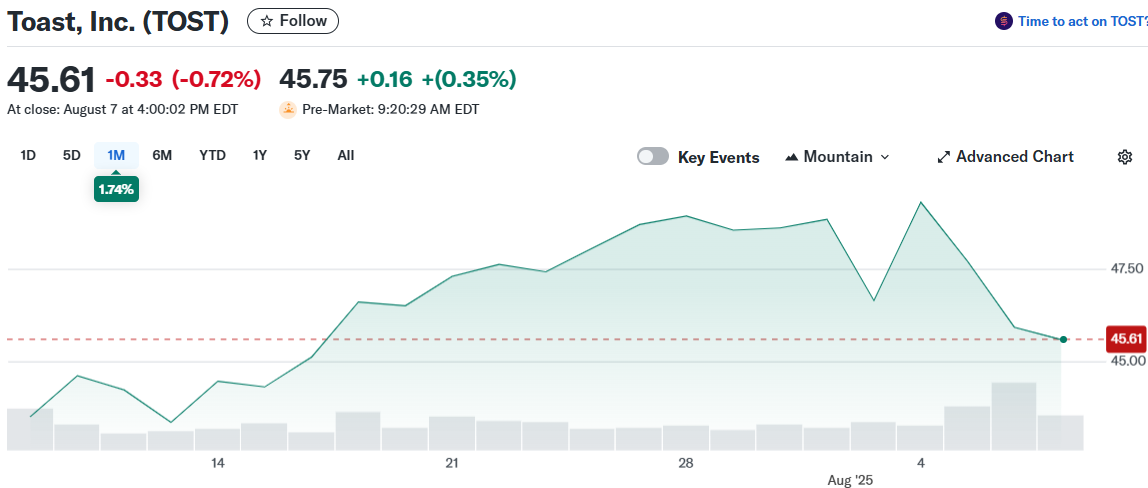Click the date label 28

(x=686, y=463)
